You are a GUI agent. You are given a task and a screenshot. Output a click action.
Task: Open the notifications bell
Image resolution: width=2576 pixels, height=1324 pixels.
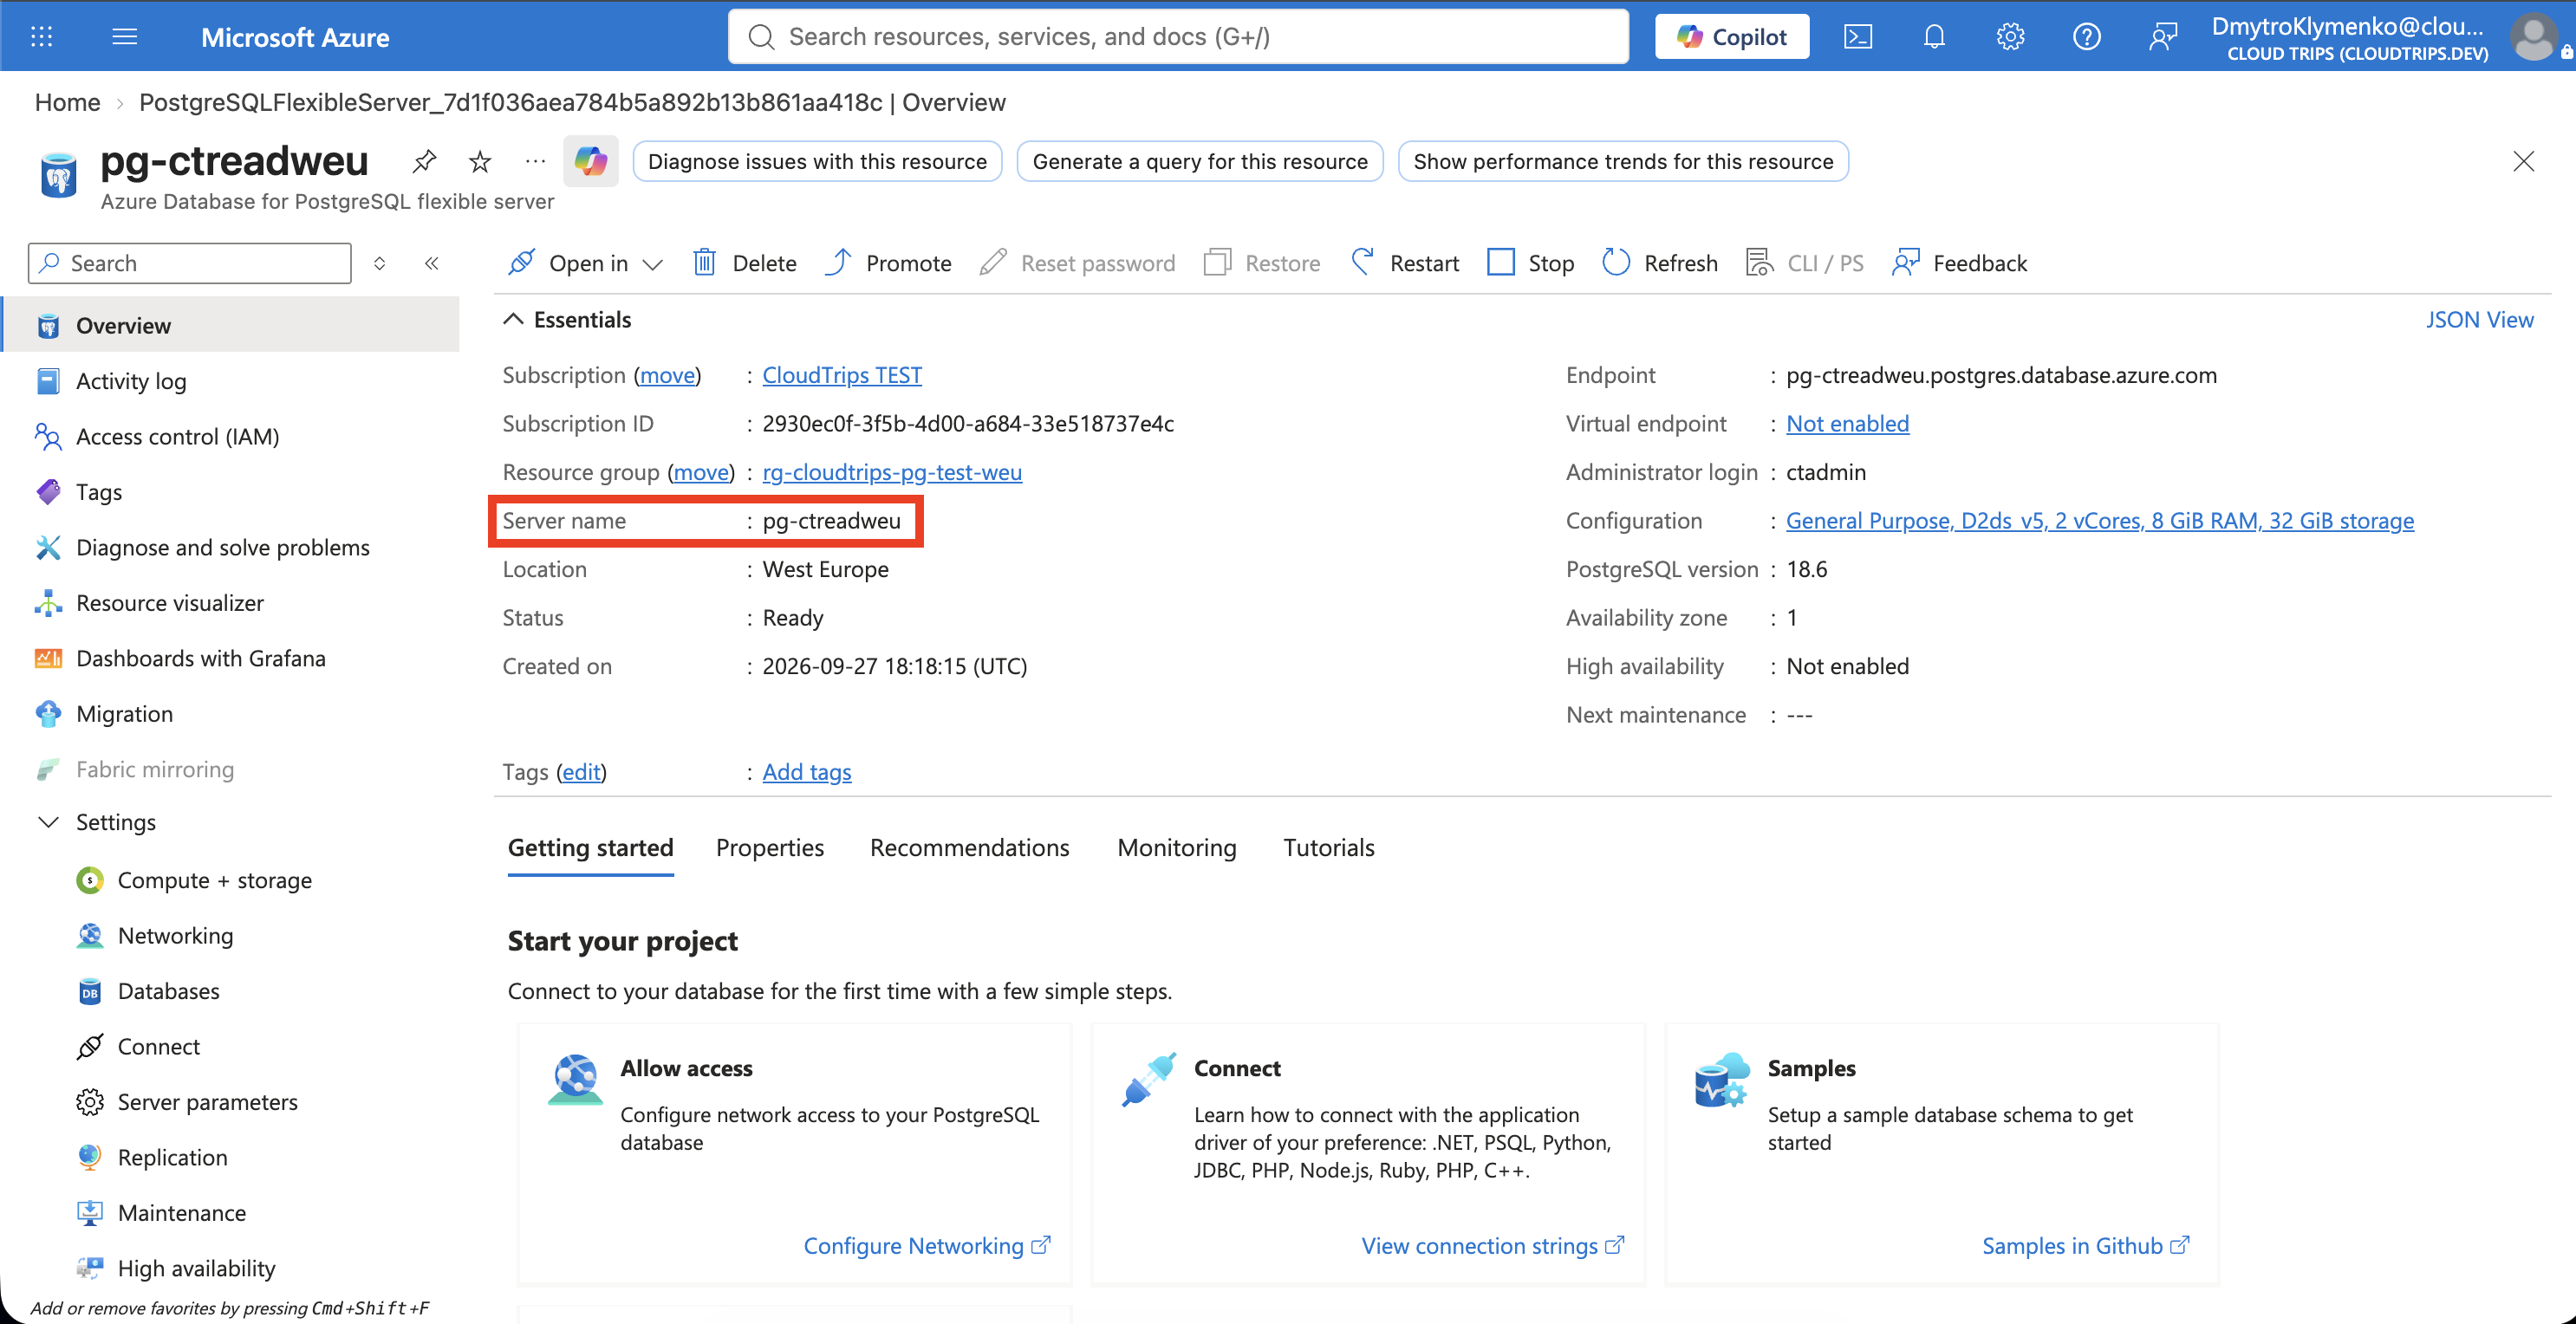click(1934, 37)
